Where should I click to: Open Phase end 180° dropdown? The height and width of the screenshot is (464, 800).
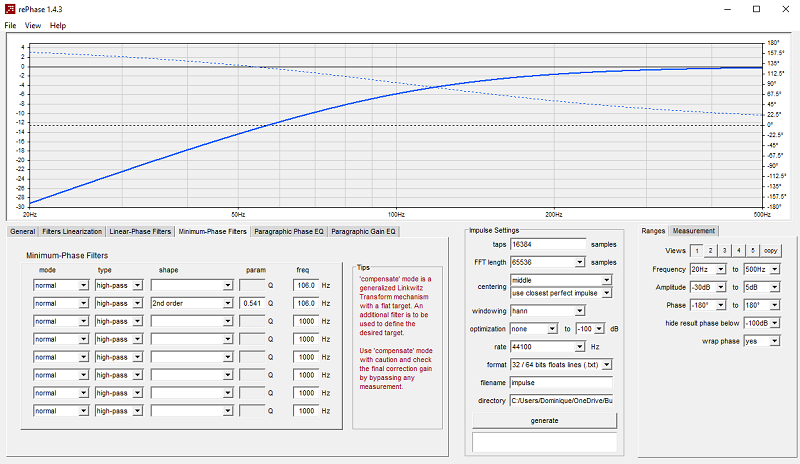[x=761, y=305]
